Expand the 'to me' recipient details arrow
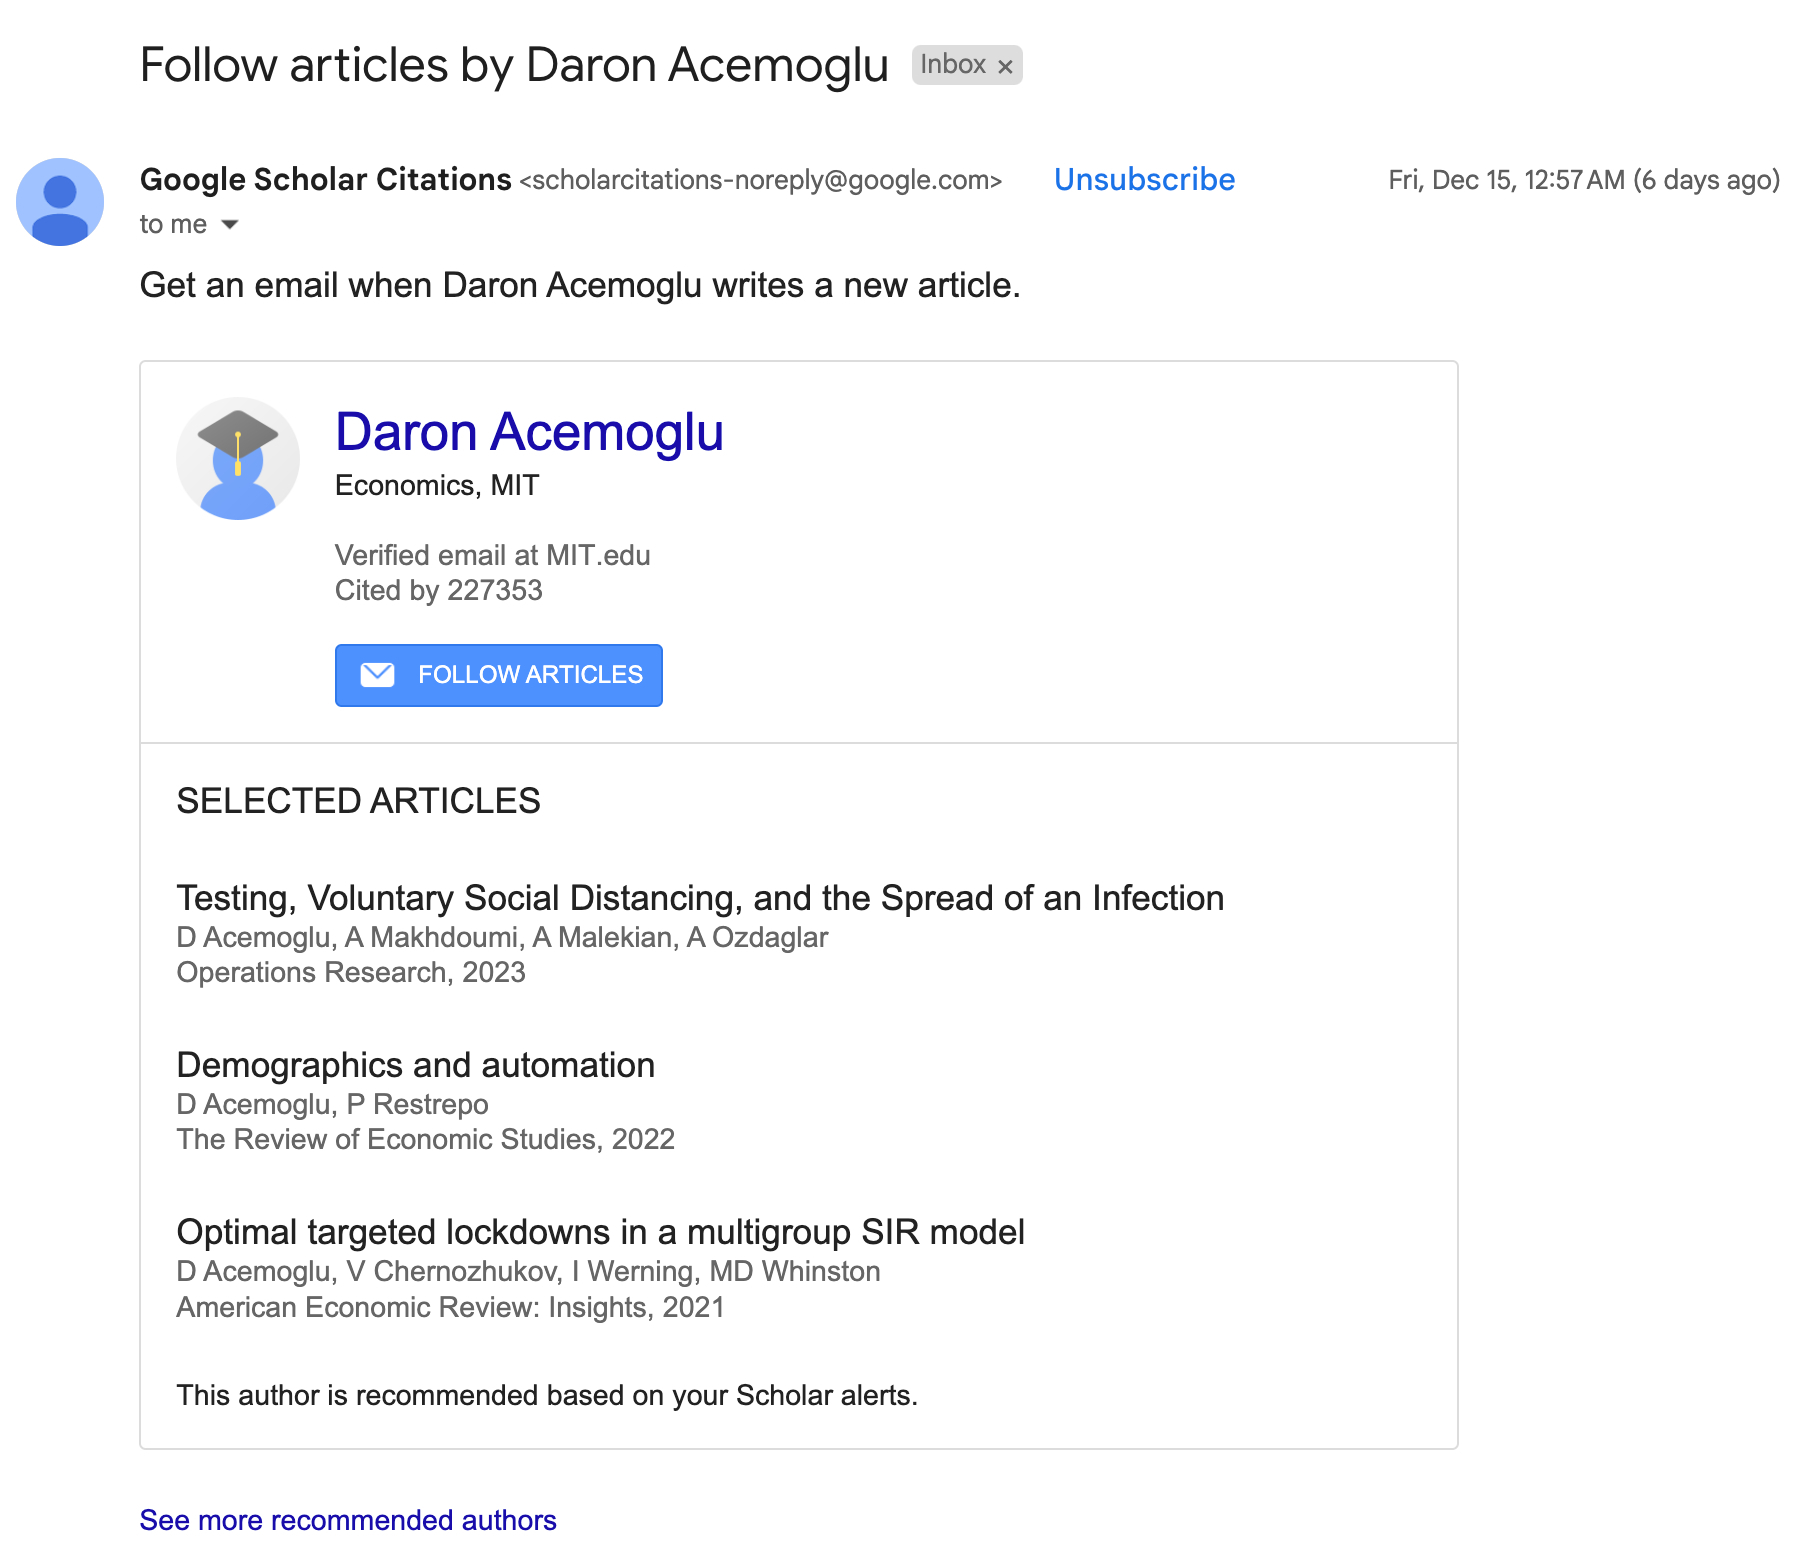Image resolution: width=1820 pixels, height=1558 pixels. 230,225
